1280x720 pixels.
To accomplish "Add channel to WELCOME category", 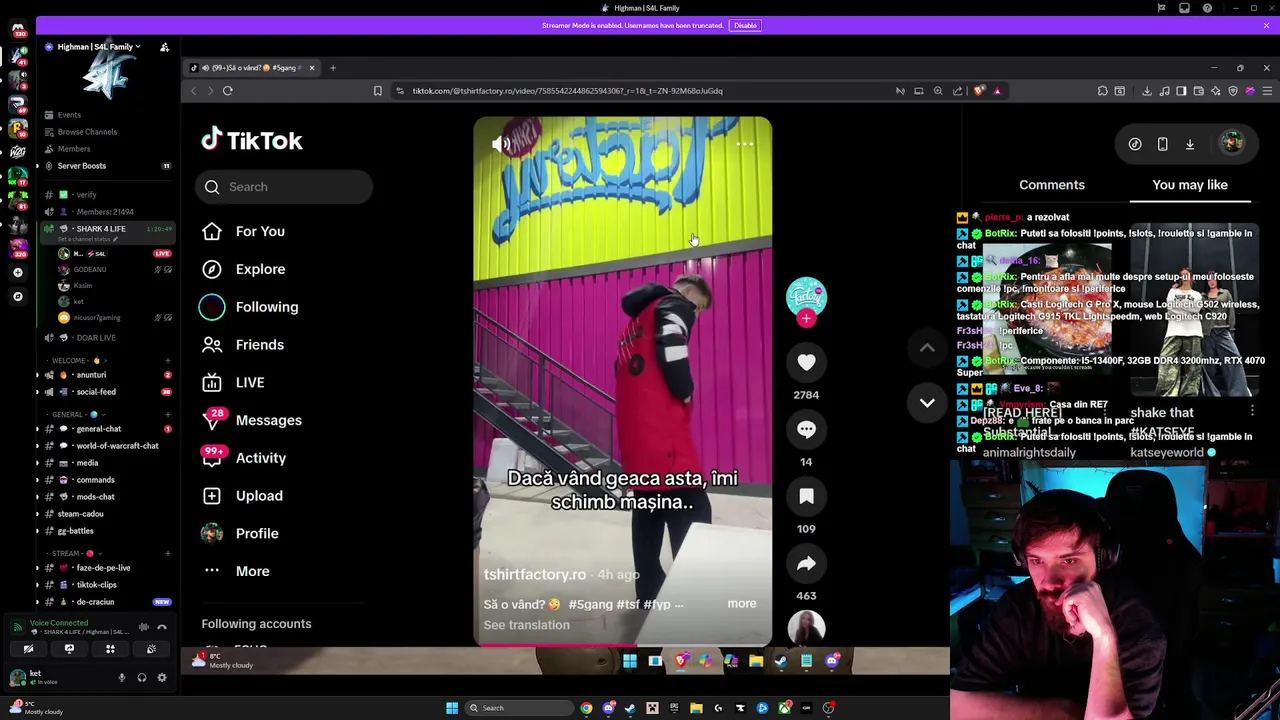I will [168, 360].
